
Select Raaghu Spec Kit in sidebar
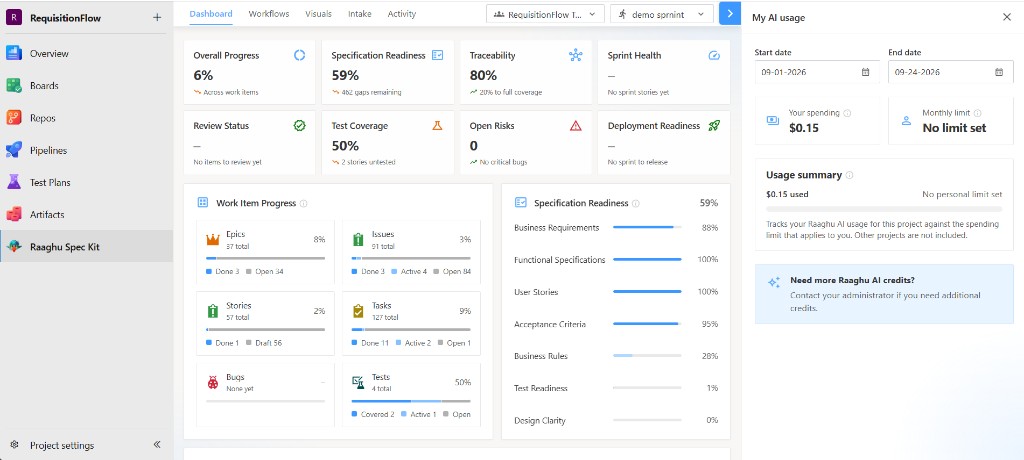click(86, 246)
